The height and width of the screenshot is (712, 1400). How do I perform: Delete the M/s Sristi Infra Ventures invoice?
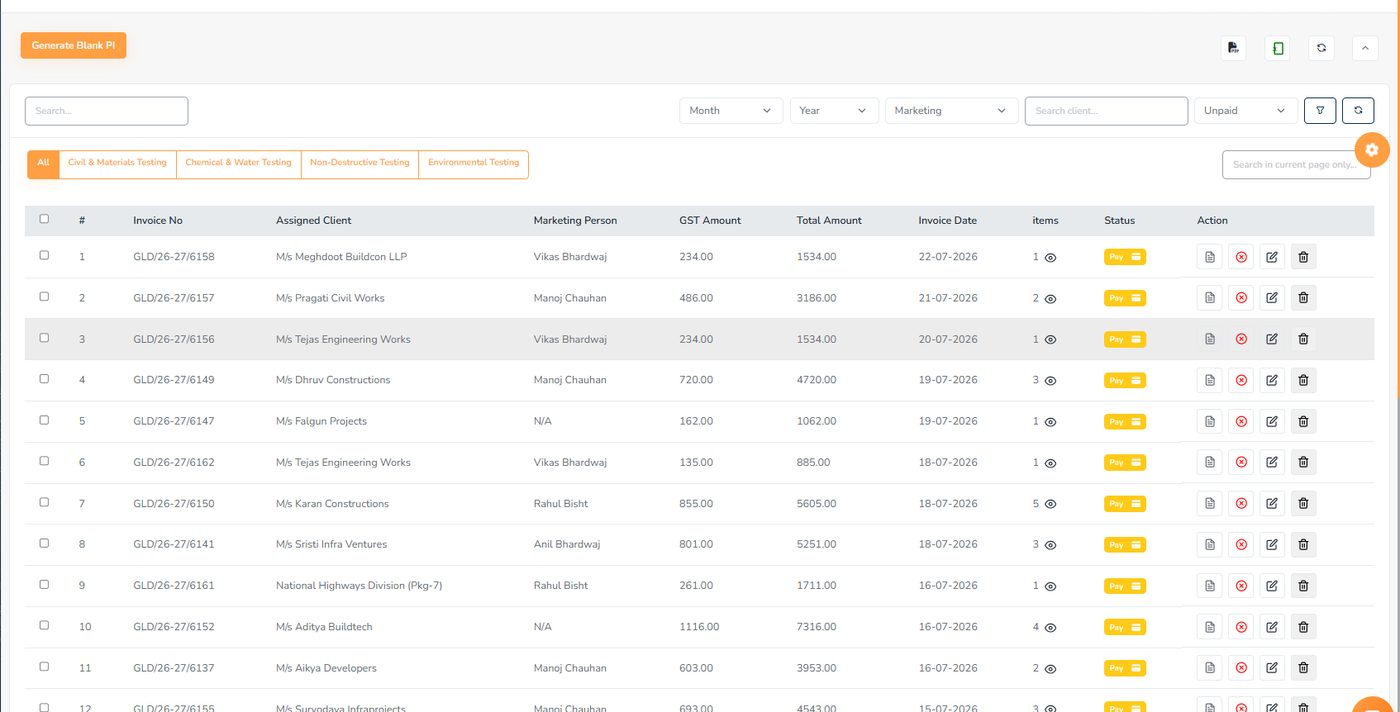point(1303,544)
